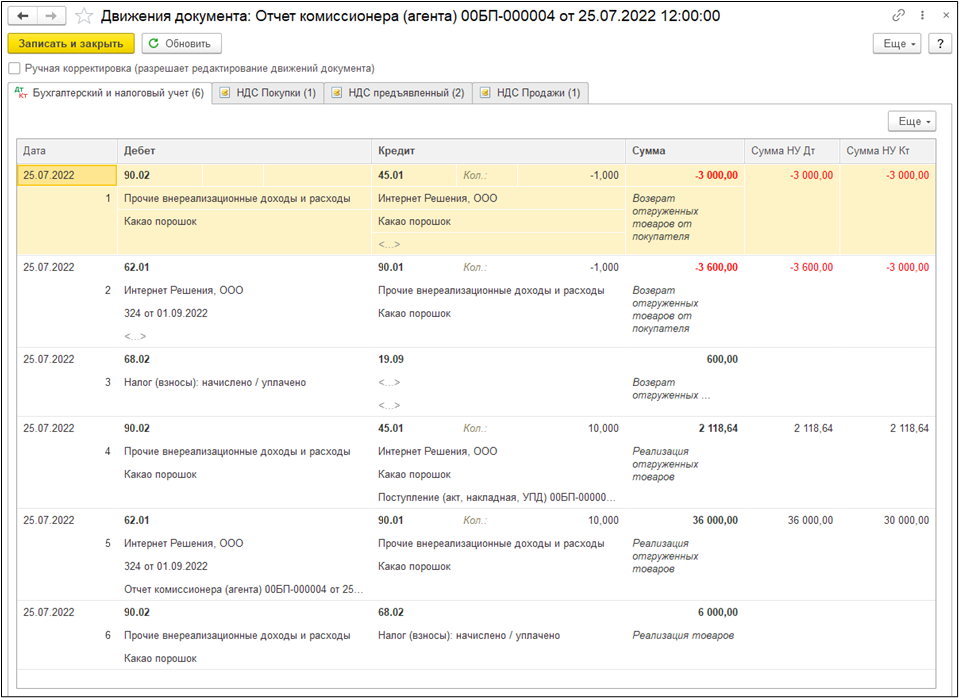Select the Бухгалтерский и налоговый учет tab

click(109, 93)
